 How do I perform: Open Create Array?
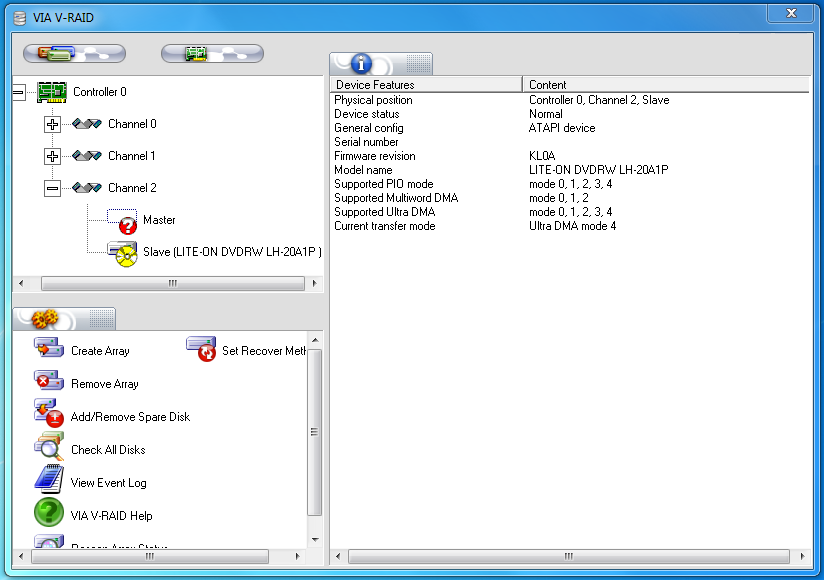[x=100, y=351]
